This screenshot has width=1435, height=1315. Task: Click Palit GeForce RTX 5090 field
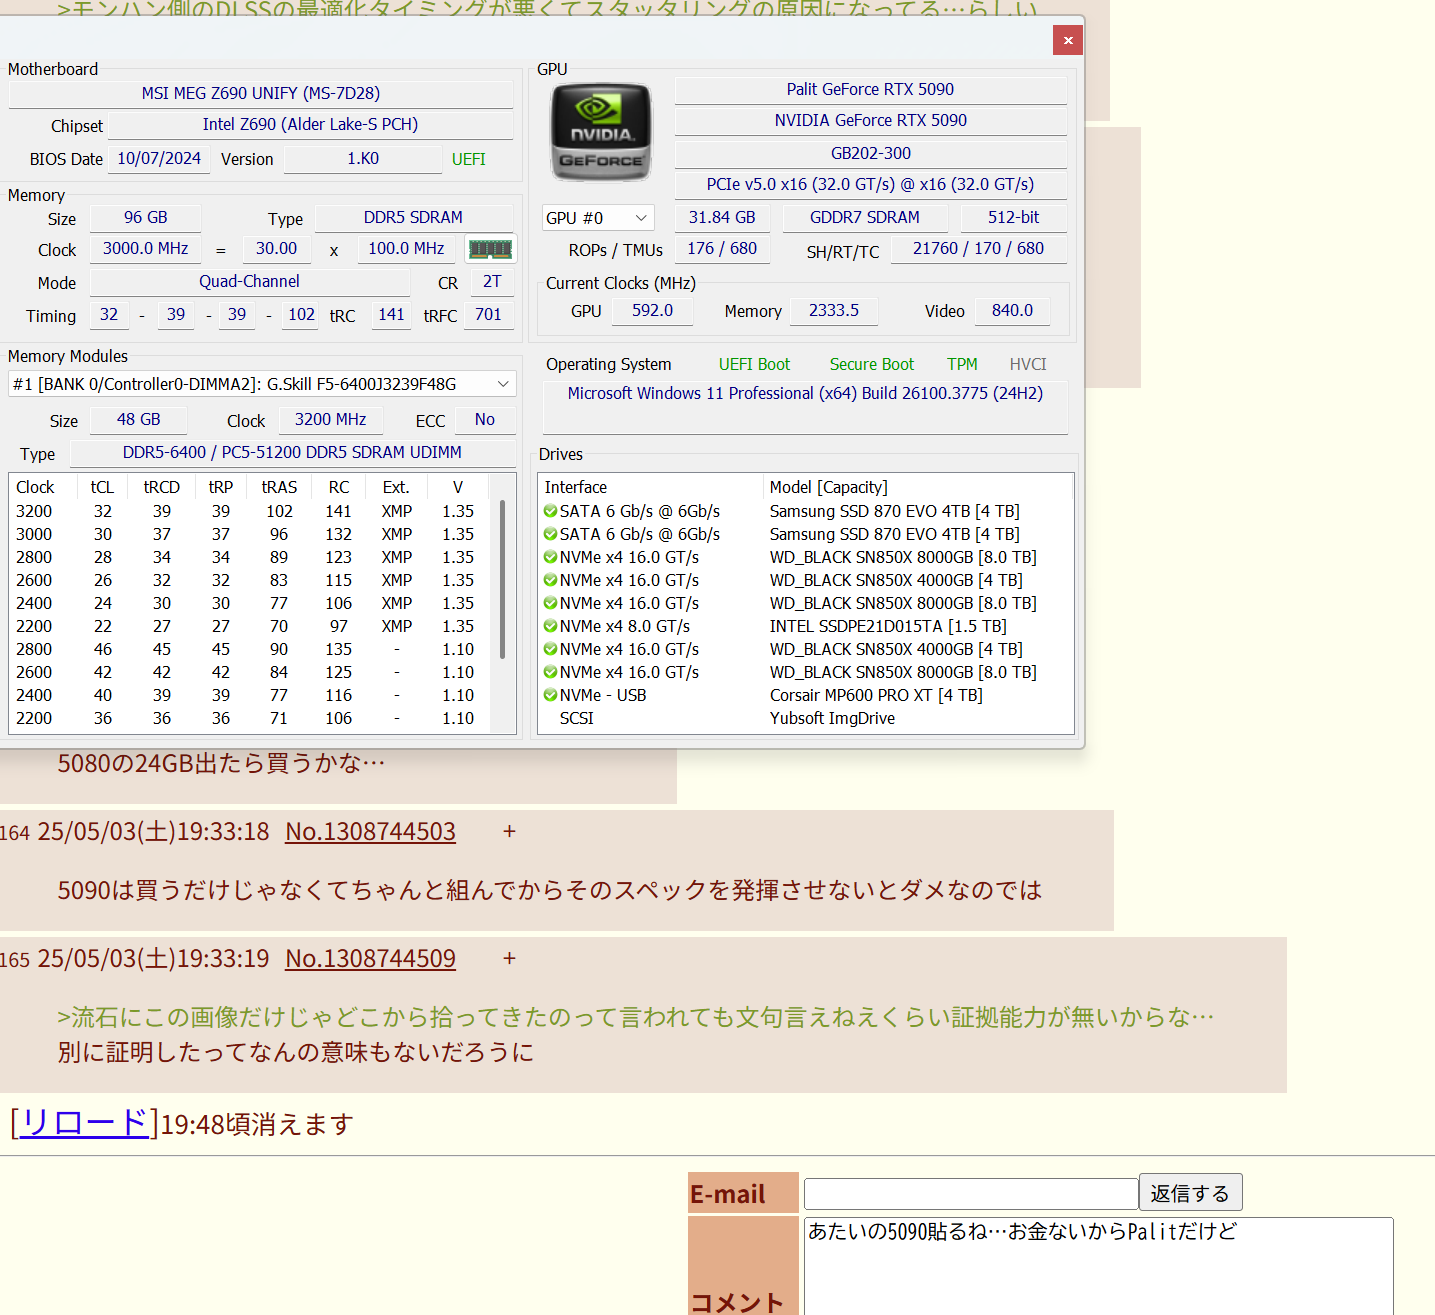(x=870, y=89)
